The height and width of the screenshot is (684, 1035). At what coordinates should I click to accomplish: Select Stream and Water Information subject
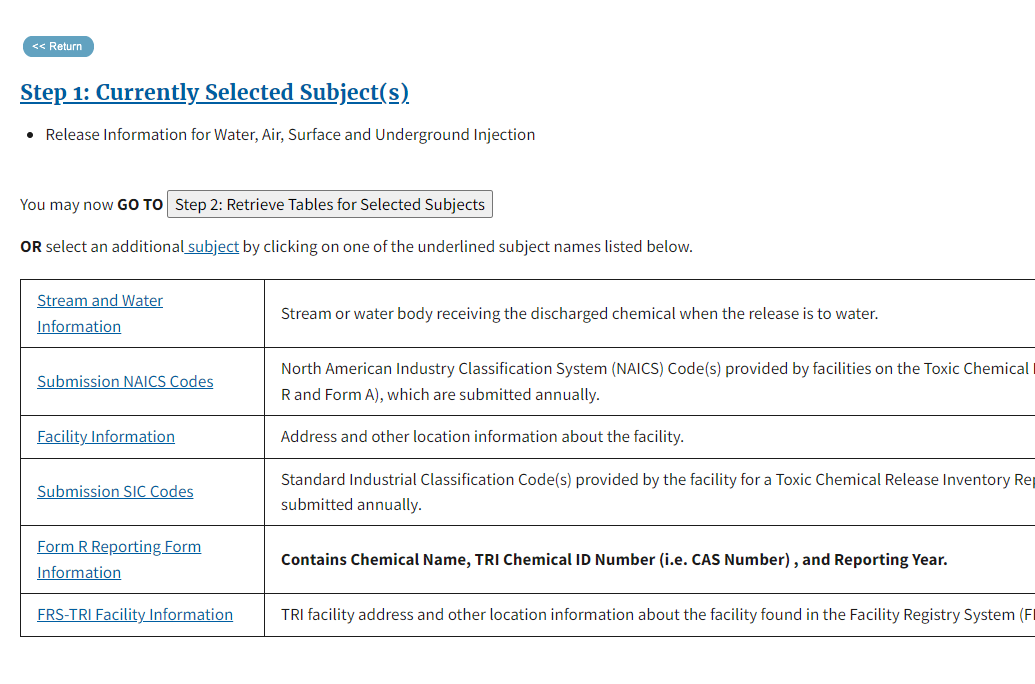point(99,313)
